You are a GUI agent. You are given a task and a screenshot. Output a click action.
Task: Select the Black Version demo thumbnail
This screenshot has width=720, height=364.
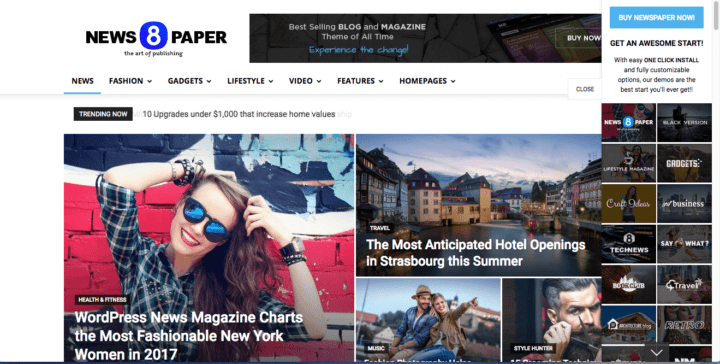(x=684, y=123)
